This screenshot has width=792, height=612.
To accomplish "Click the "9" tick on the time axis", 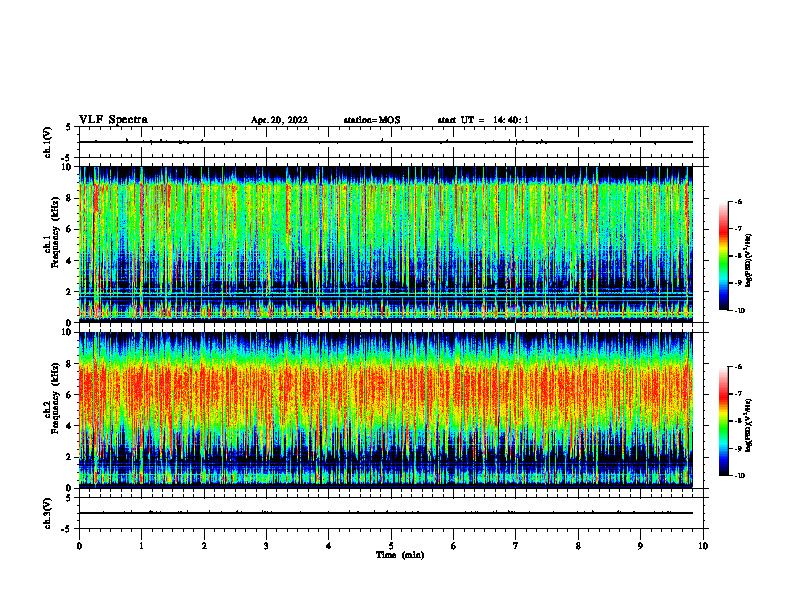I will [640, 546].
